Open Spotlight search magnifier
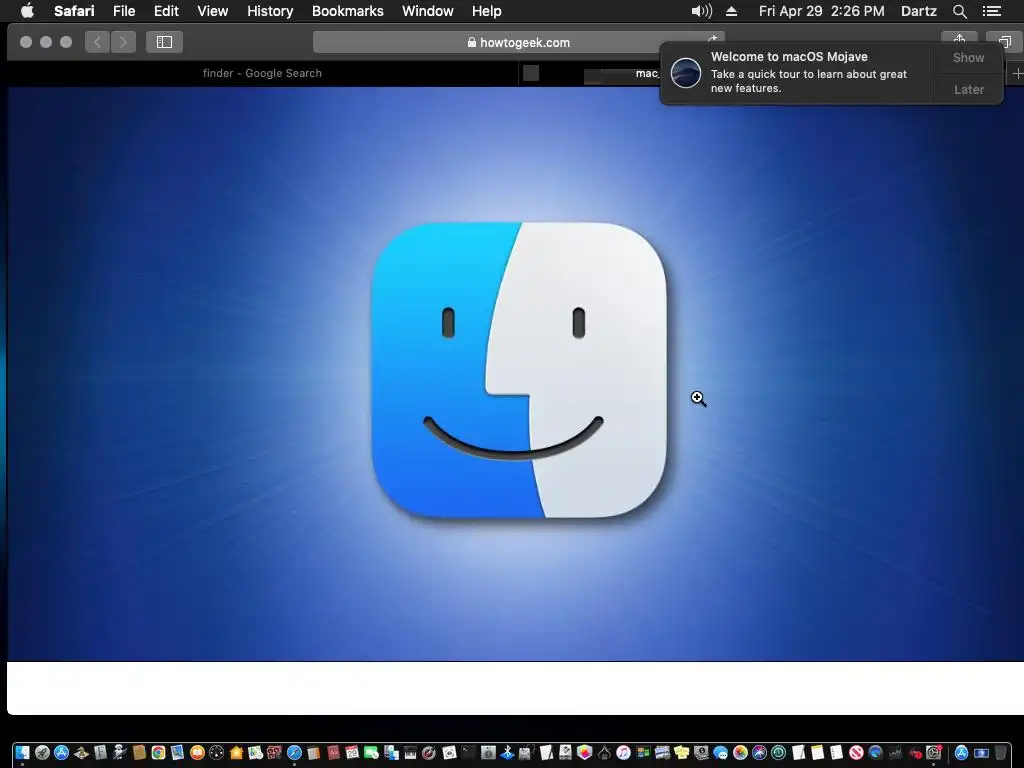This screenshot has width=1024, height=768. (959, 11)
